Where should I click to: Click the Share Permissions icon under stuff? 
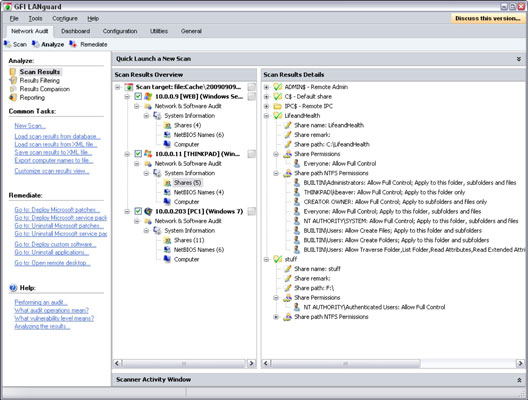287,298
